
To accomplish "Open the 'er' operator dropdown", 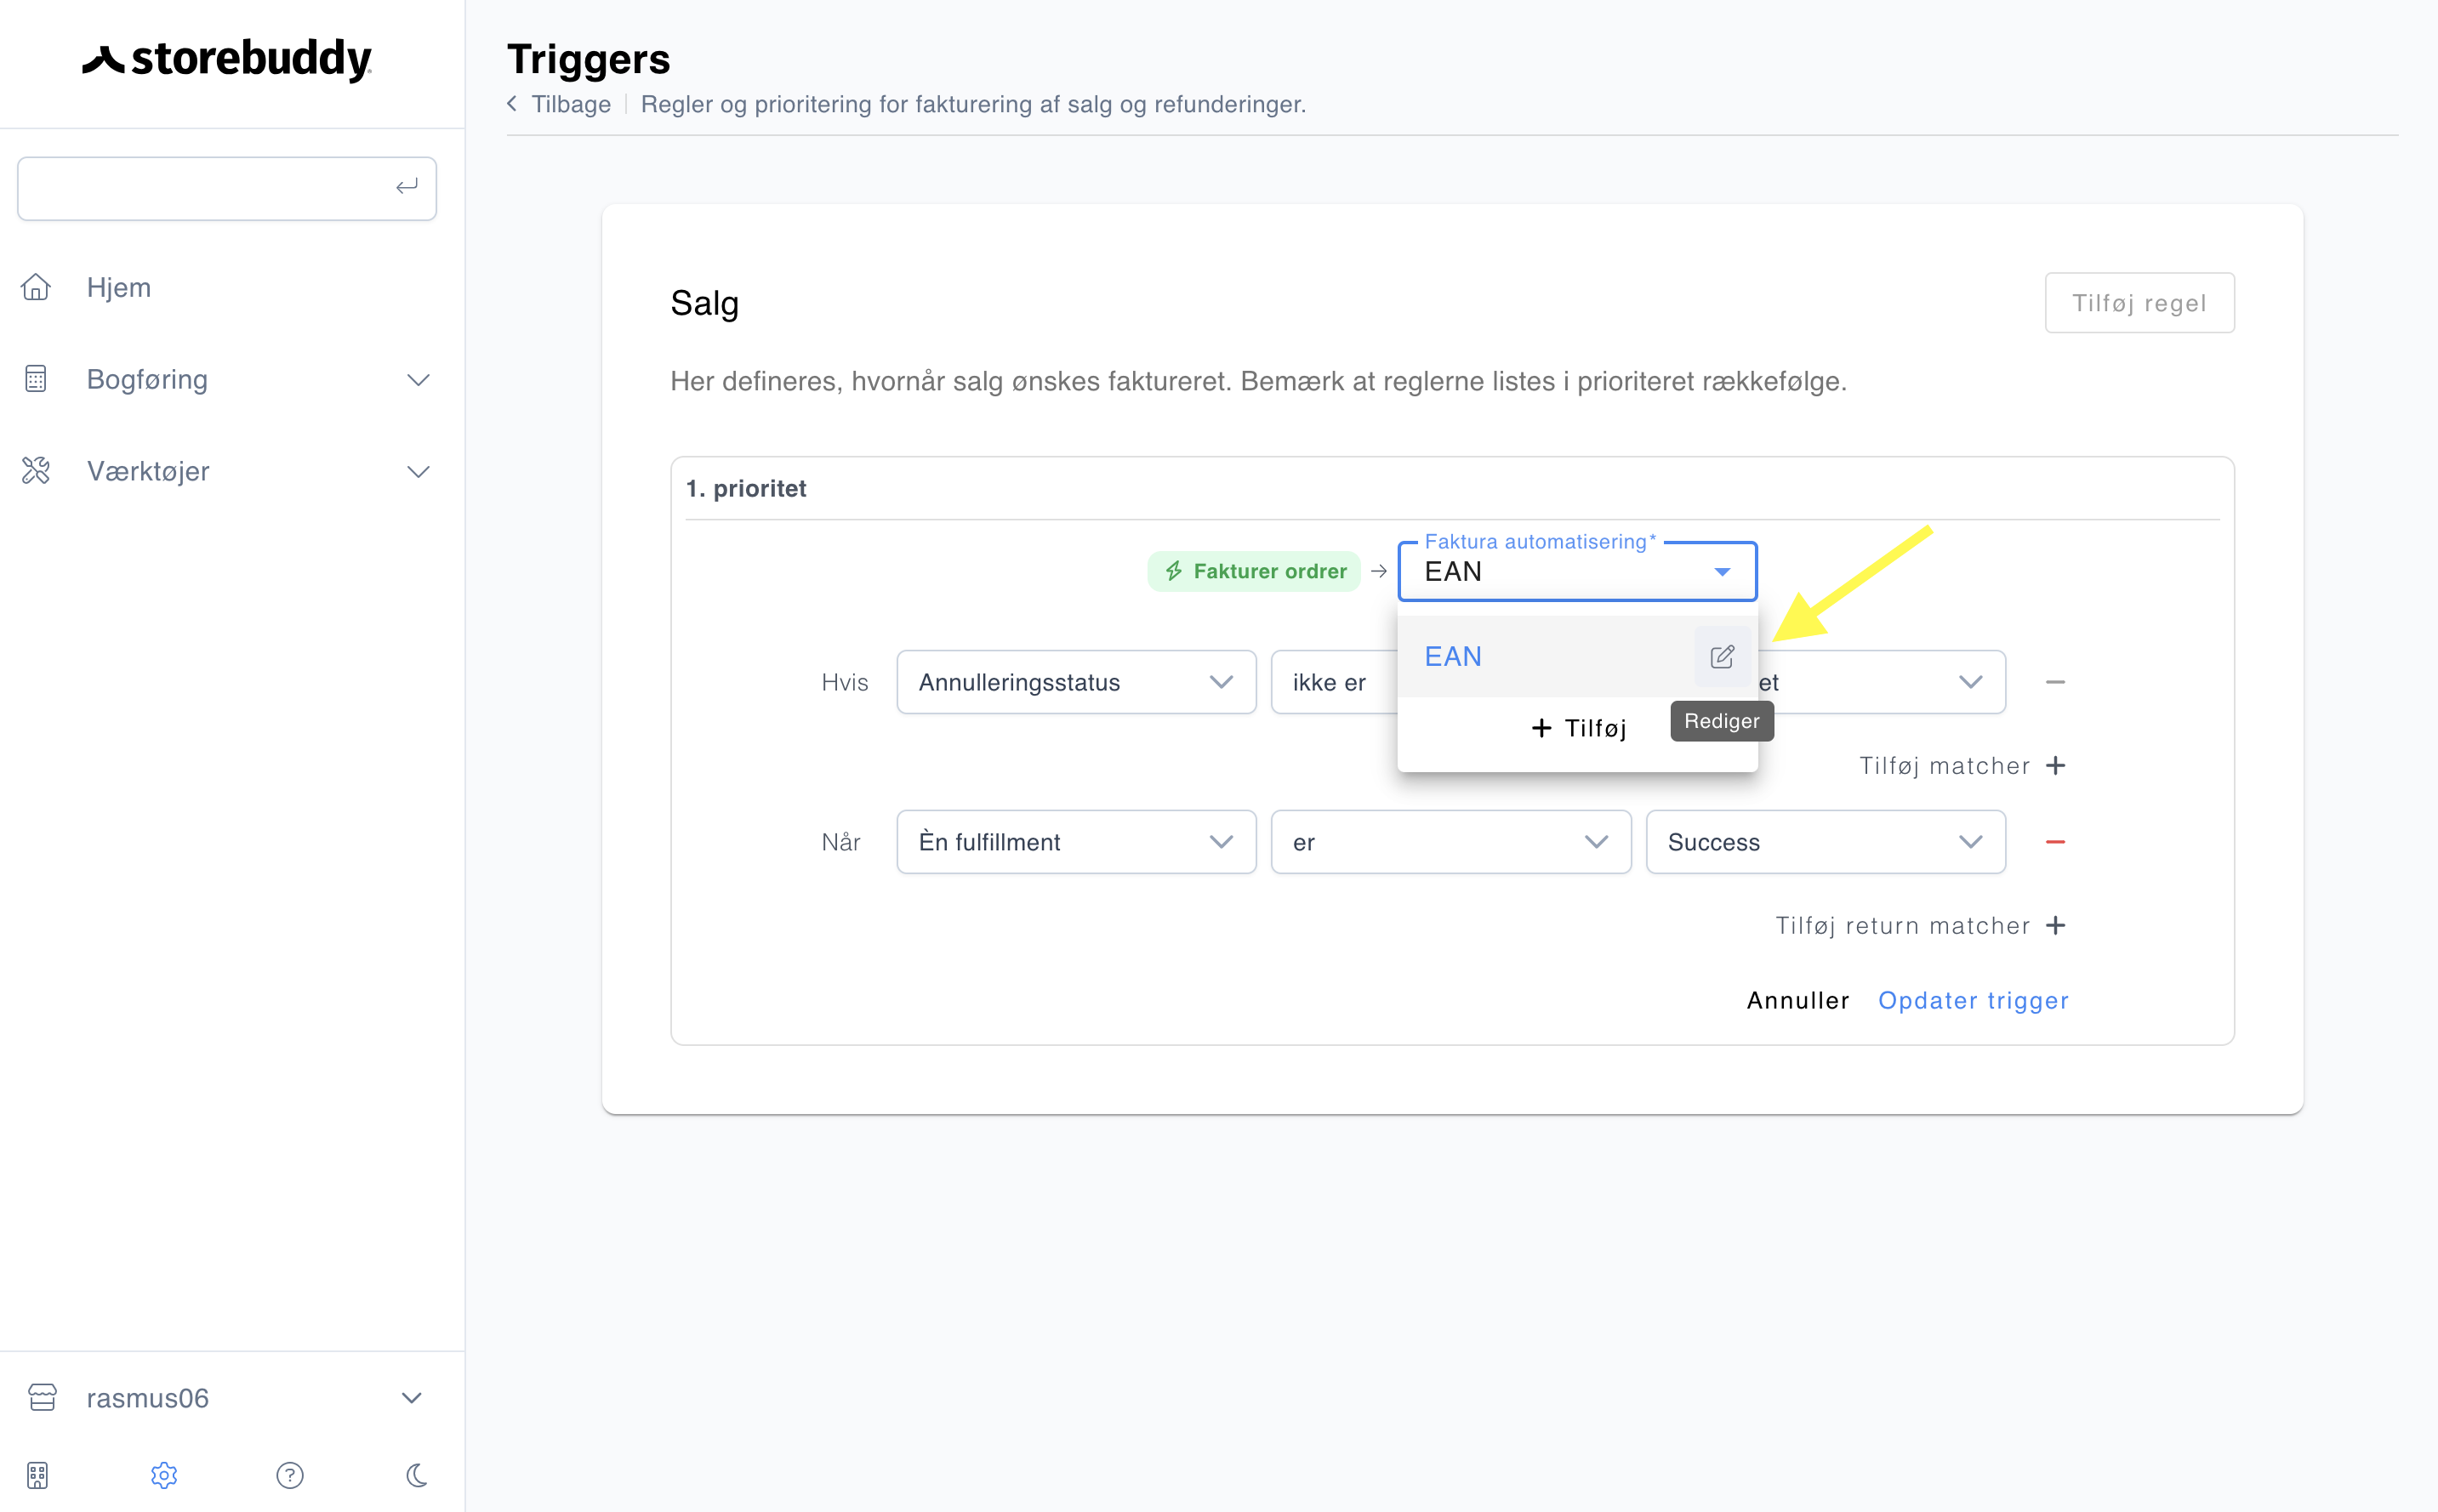I will tap(1450, 842).
